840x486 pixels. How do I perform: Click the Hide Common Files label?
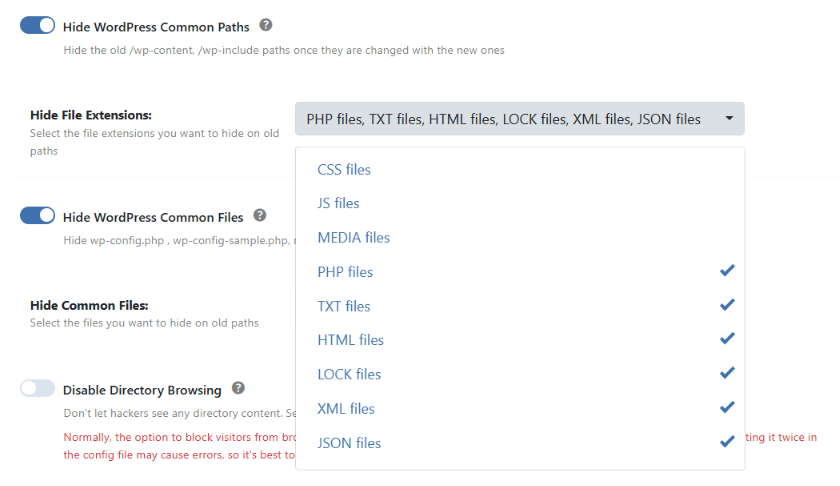(x=89, y=305)
